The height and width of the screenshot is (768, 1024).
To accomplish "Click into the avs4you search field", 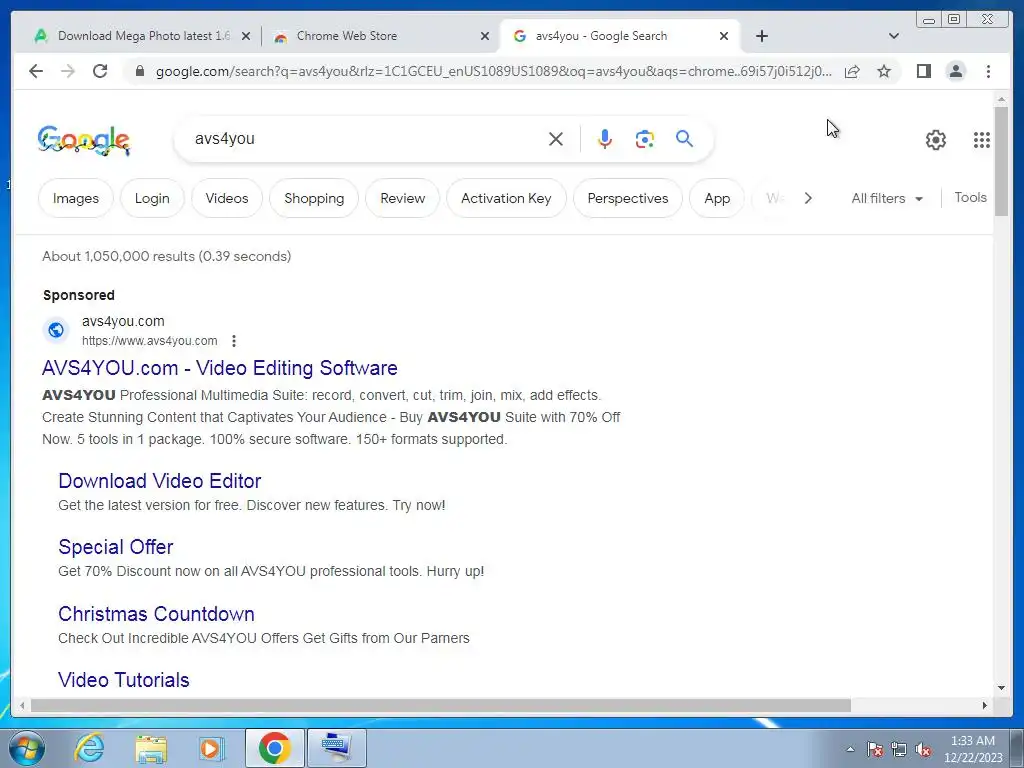I will point(366,139).
